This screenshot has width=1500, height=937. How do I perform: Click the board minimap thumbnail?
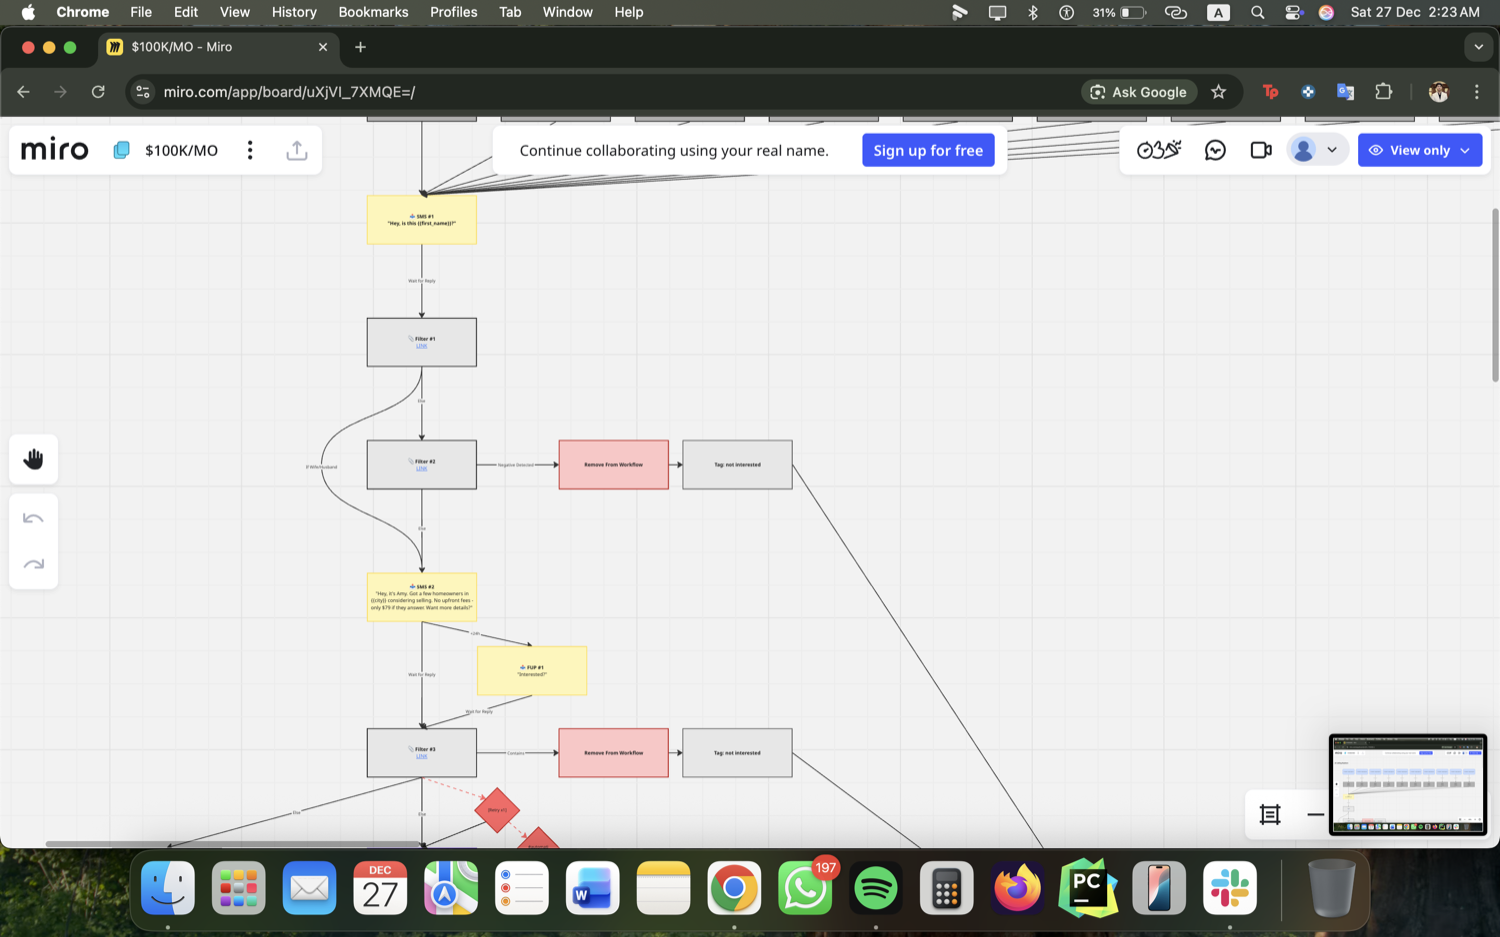pyautogui.click(x=1407, y=785)
